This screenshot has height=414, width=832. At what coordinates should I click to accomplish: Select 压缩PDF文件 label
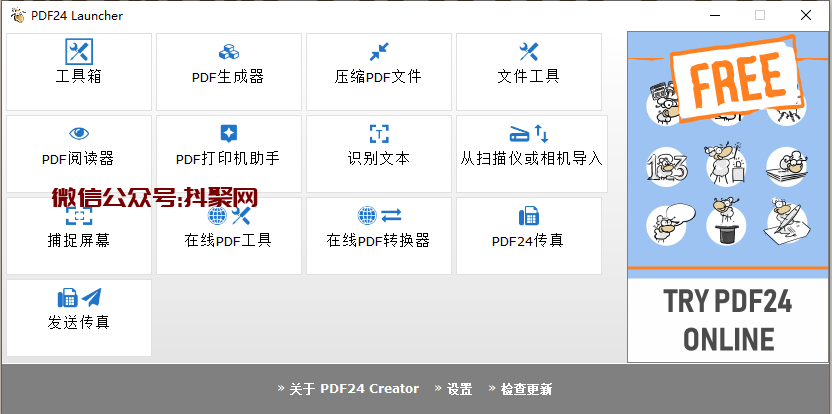(378, 77)
